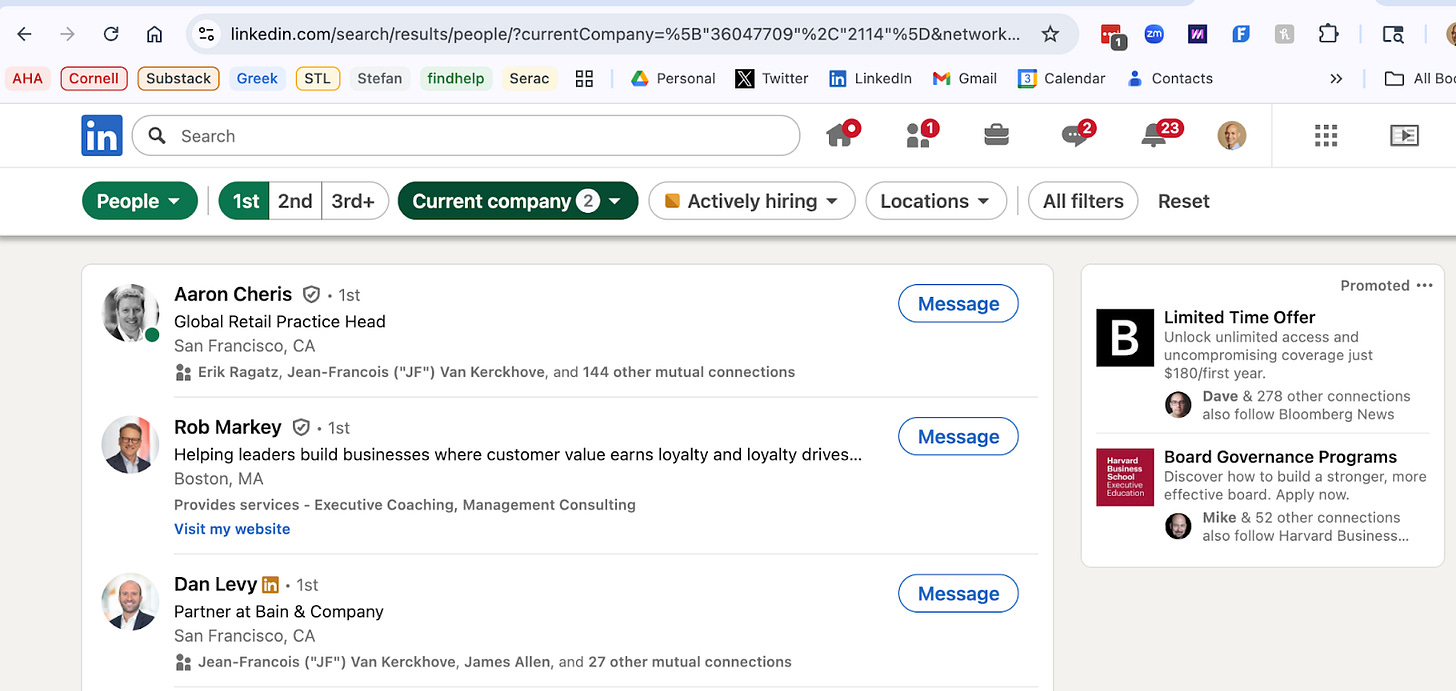View site information icon in address bar

(x=206, y=34)
